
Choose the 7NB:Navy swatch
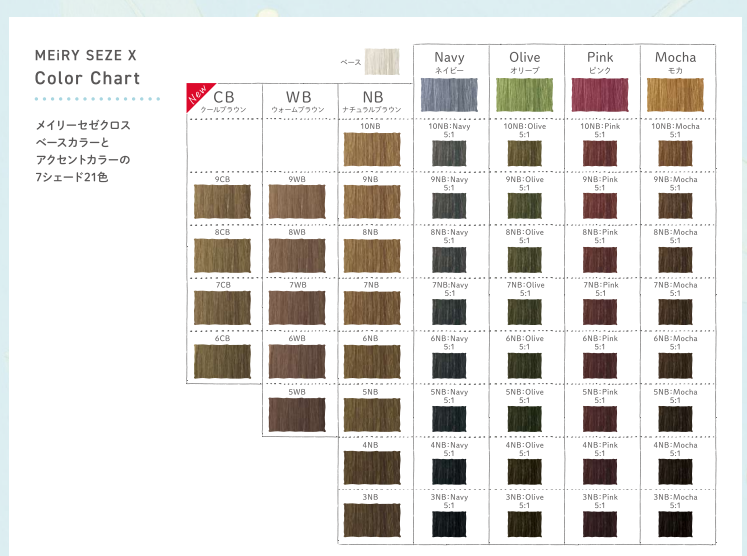[x=449, y=312]
